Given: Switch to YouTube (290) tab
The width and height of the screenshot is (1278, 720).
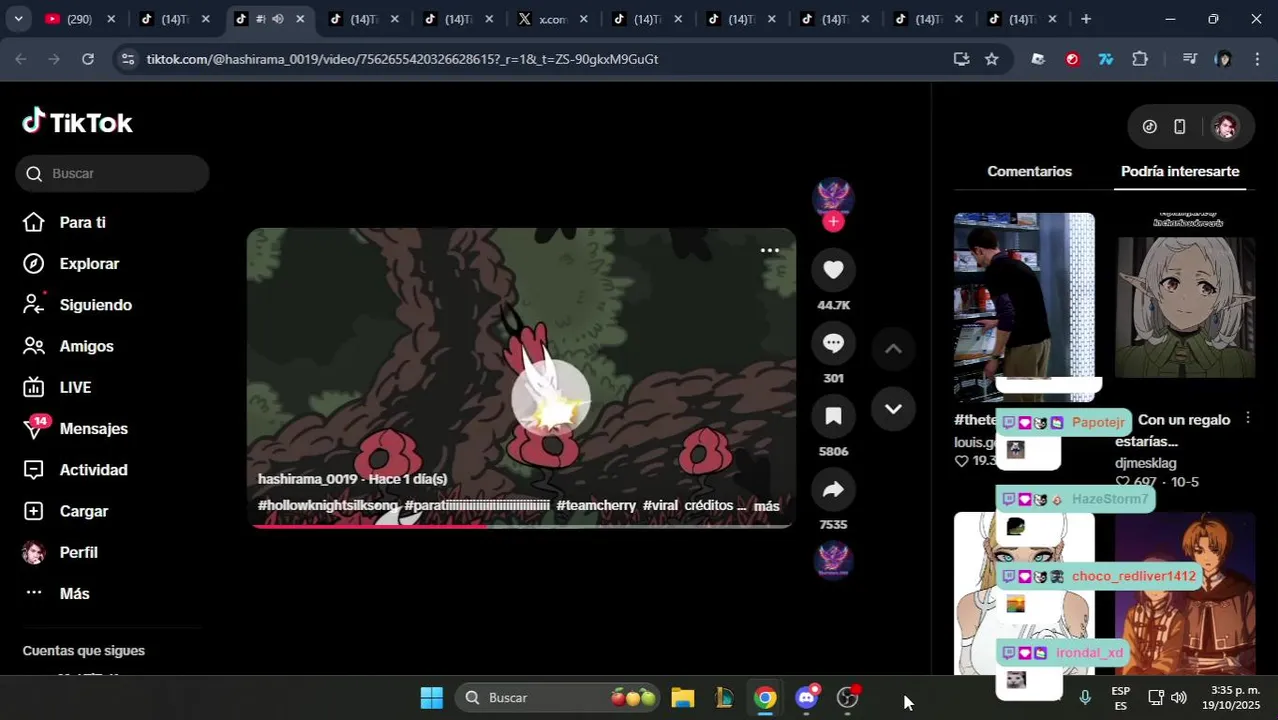Looking at the screenshot, I should click(x=80, y=19).
